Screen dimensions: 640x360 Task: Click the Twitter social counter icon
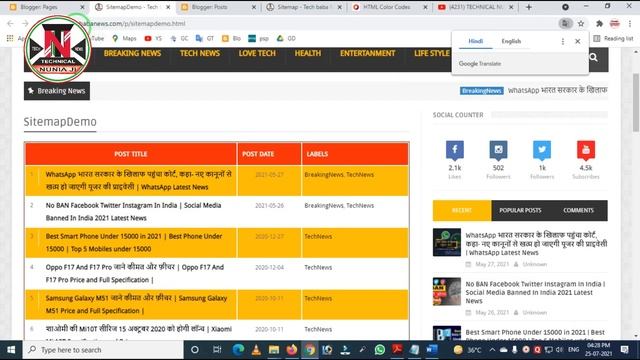[x=542, y=150]
